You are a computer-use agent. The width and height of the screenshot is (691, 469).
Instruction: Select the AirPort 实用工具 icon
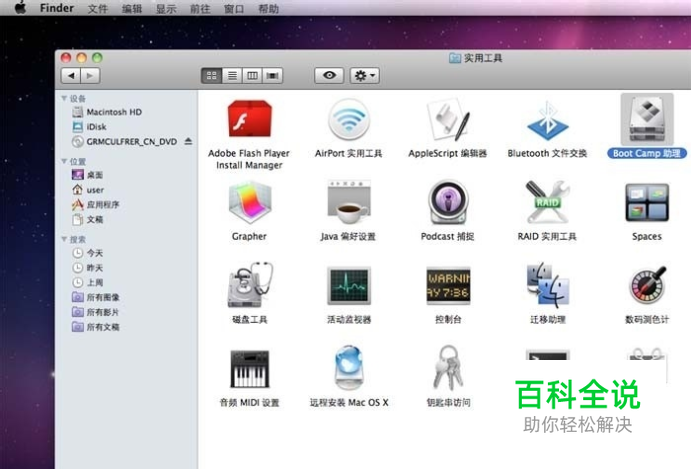(348, 119)
